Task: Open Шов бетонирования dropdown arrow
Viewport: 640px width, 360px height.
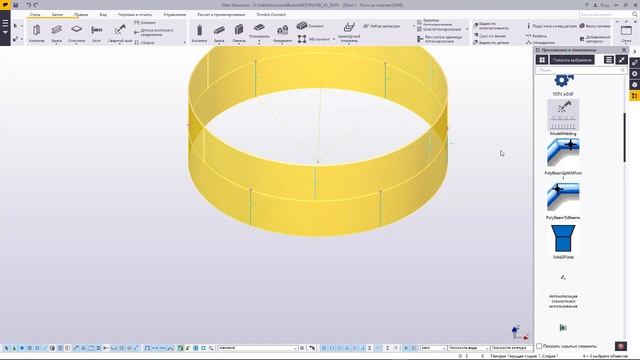Action: [467, 29]
